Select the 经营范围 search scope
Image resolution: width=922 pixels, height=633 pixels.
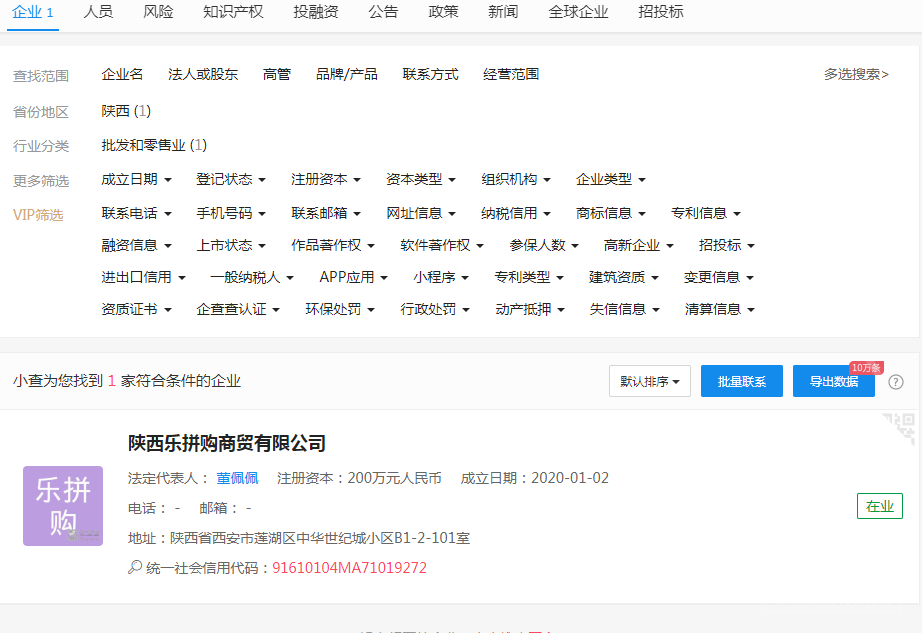511,74
